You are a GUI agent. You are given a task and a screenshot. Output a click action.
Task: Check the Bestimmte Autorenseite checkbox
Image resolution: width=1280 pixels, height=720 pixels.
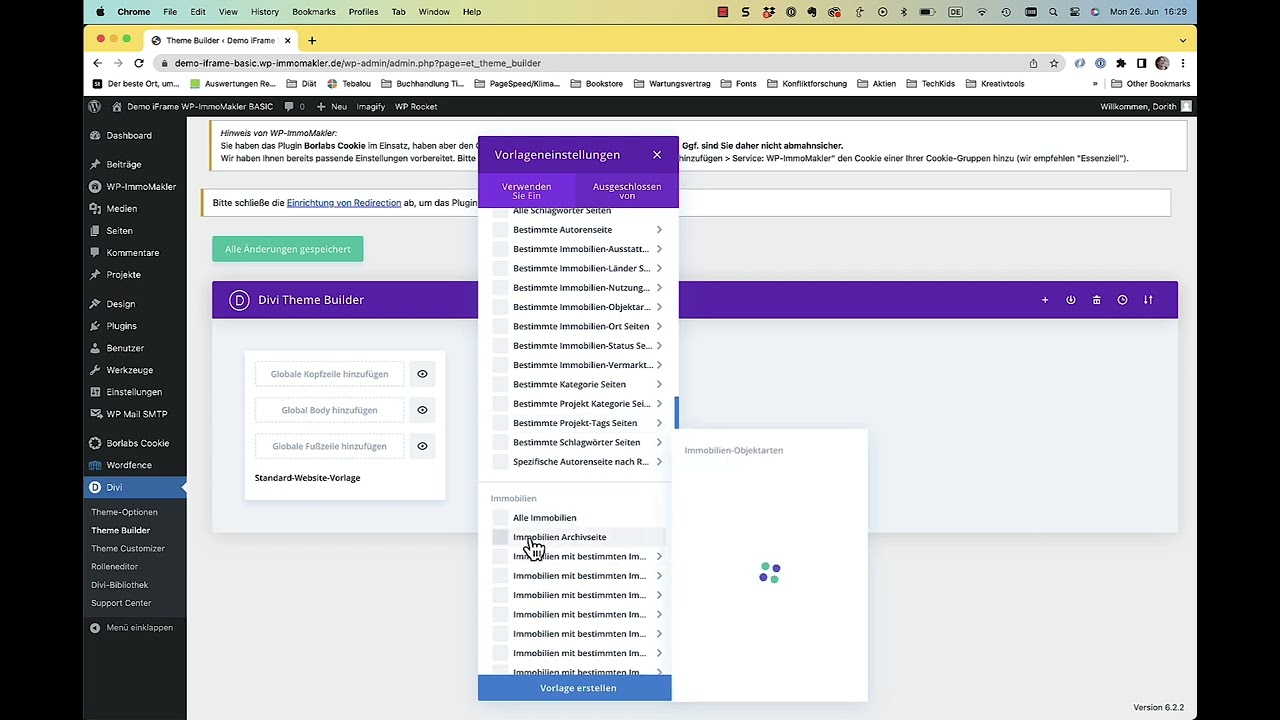coord(500,230)
